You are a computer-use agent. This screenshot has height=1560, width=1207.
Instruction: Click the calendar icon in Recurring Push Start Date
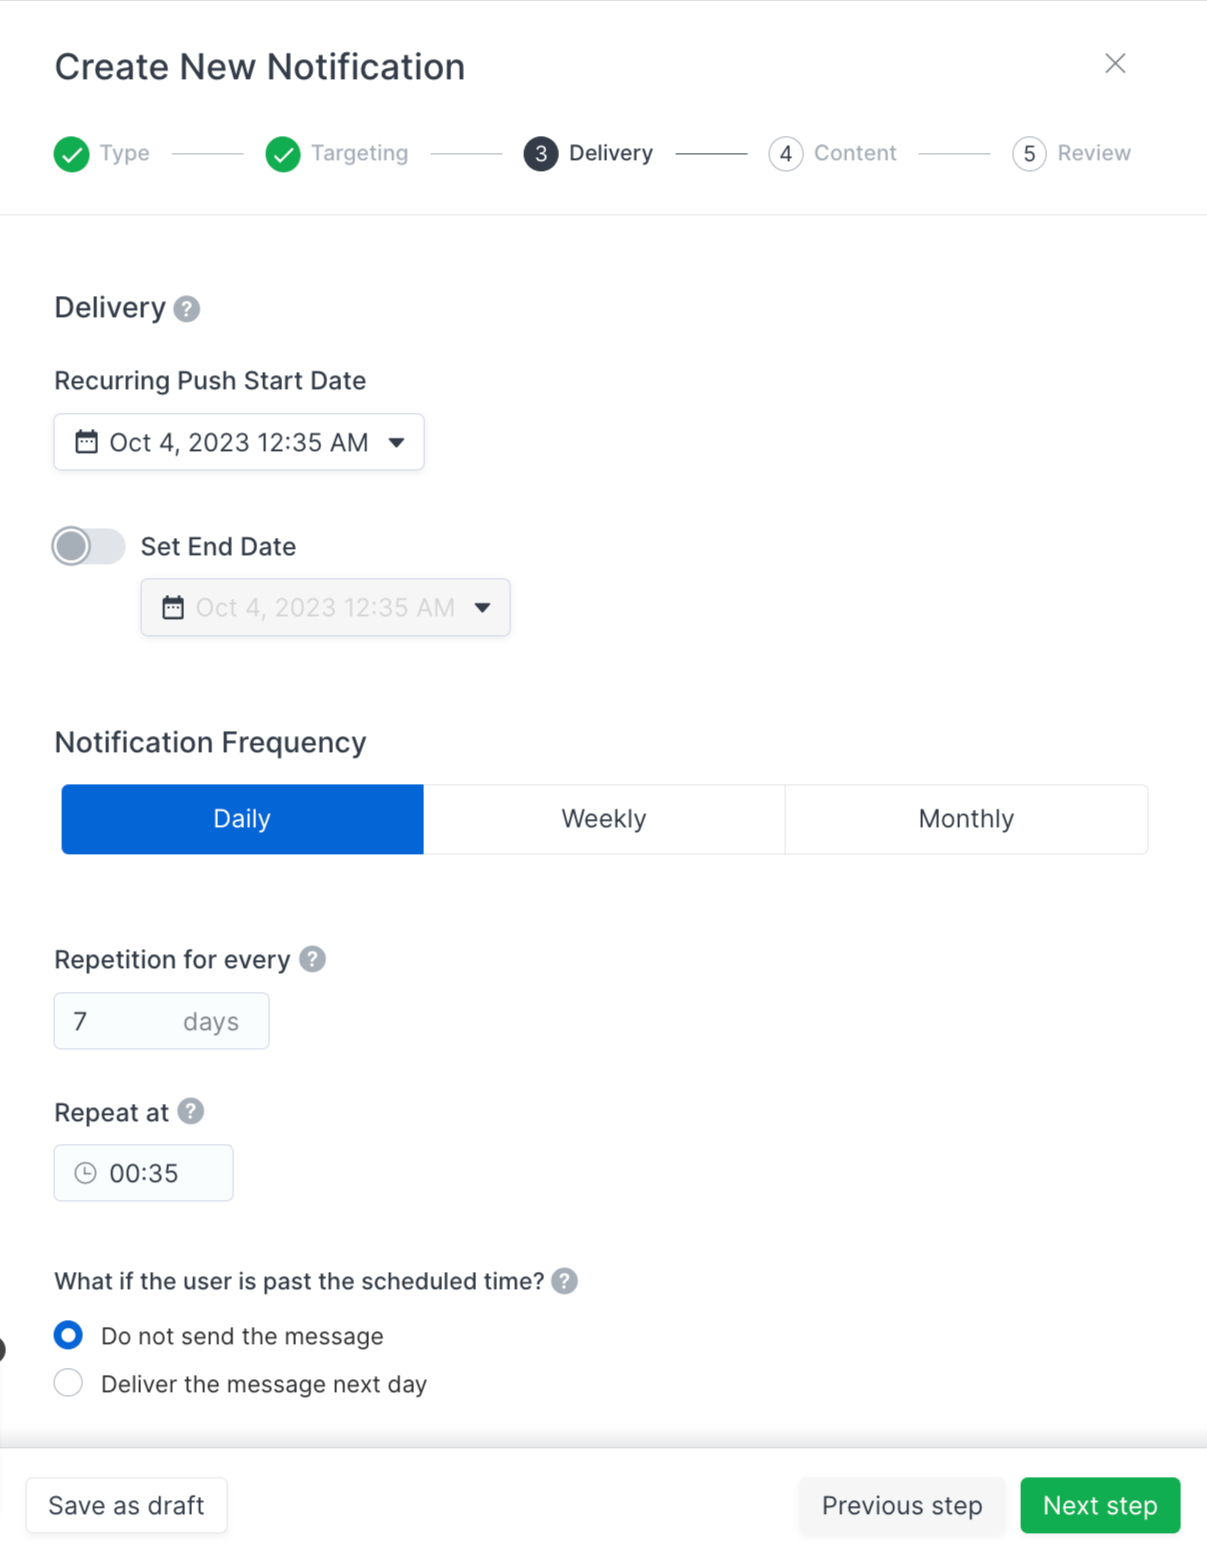pos(87,442)
